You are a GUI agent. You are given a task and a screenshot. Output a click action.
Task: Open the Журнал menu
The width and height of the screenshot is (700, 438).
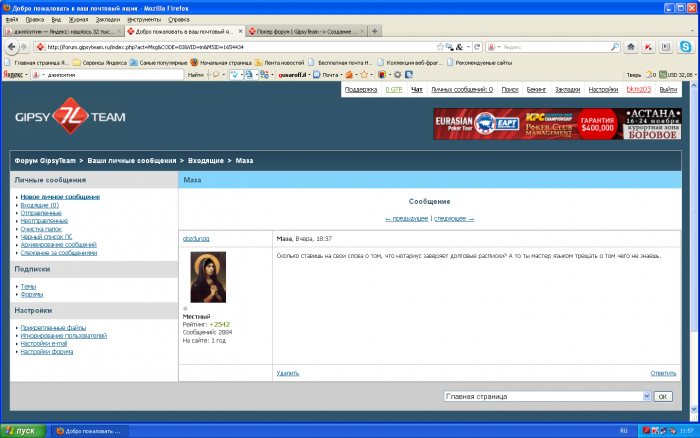[x=78, y=20]
